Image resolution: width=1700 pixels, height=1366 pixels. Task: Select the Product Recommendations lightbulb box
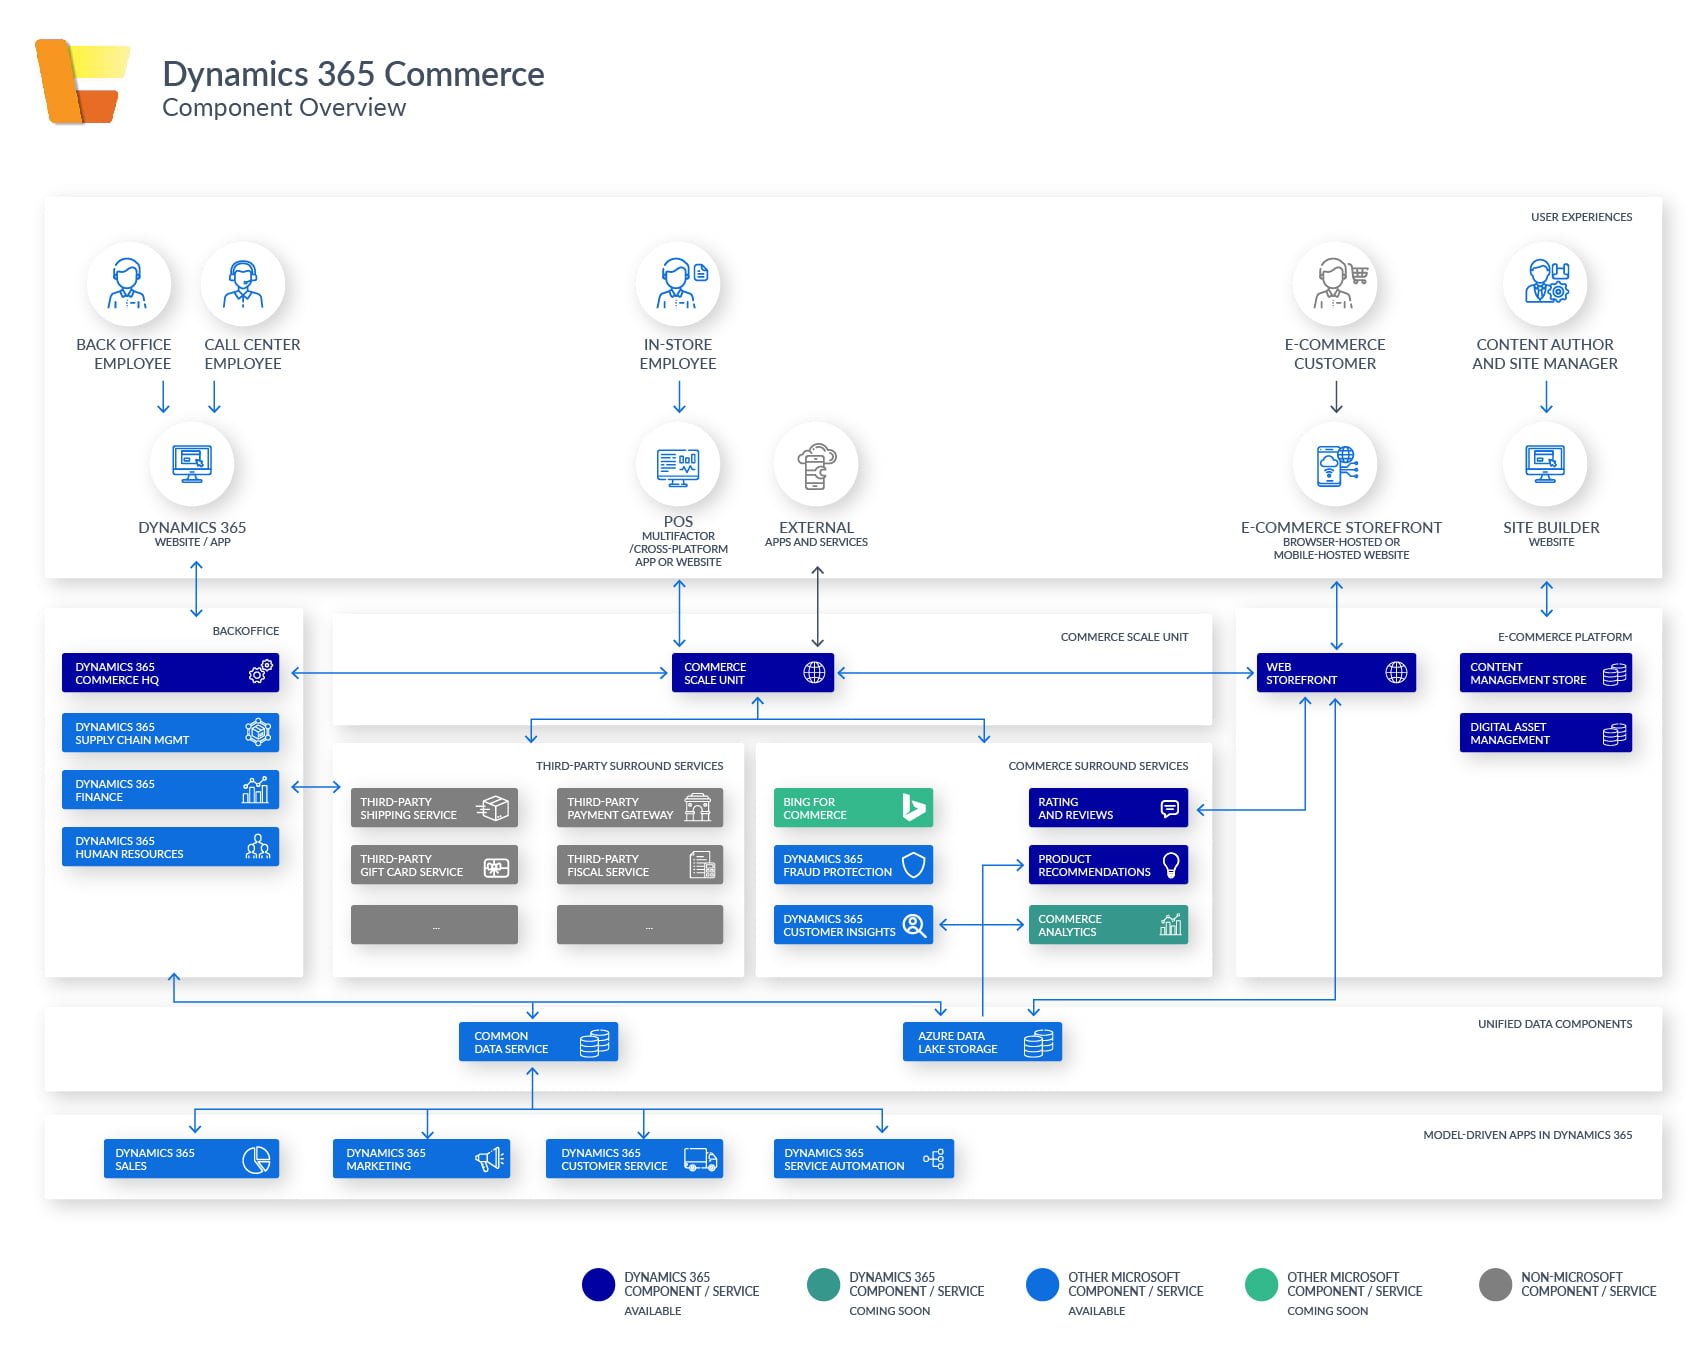[x=1108, y=865]
